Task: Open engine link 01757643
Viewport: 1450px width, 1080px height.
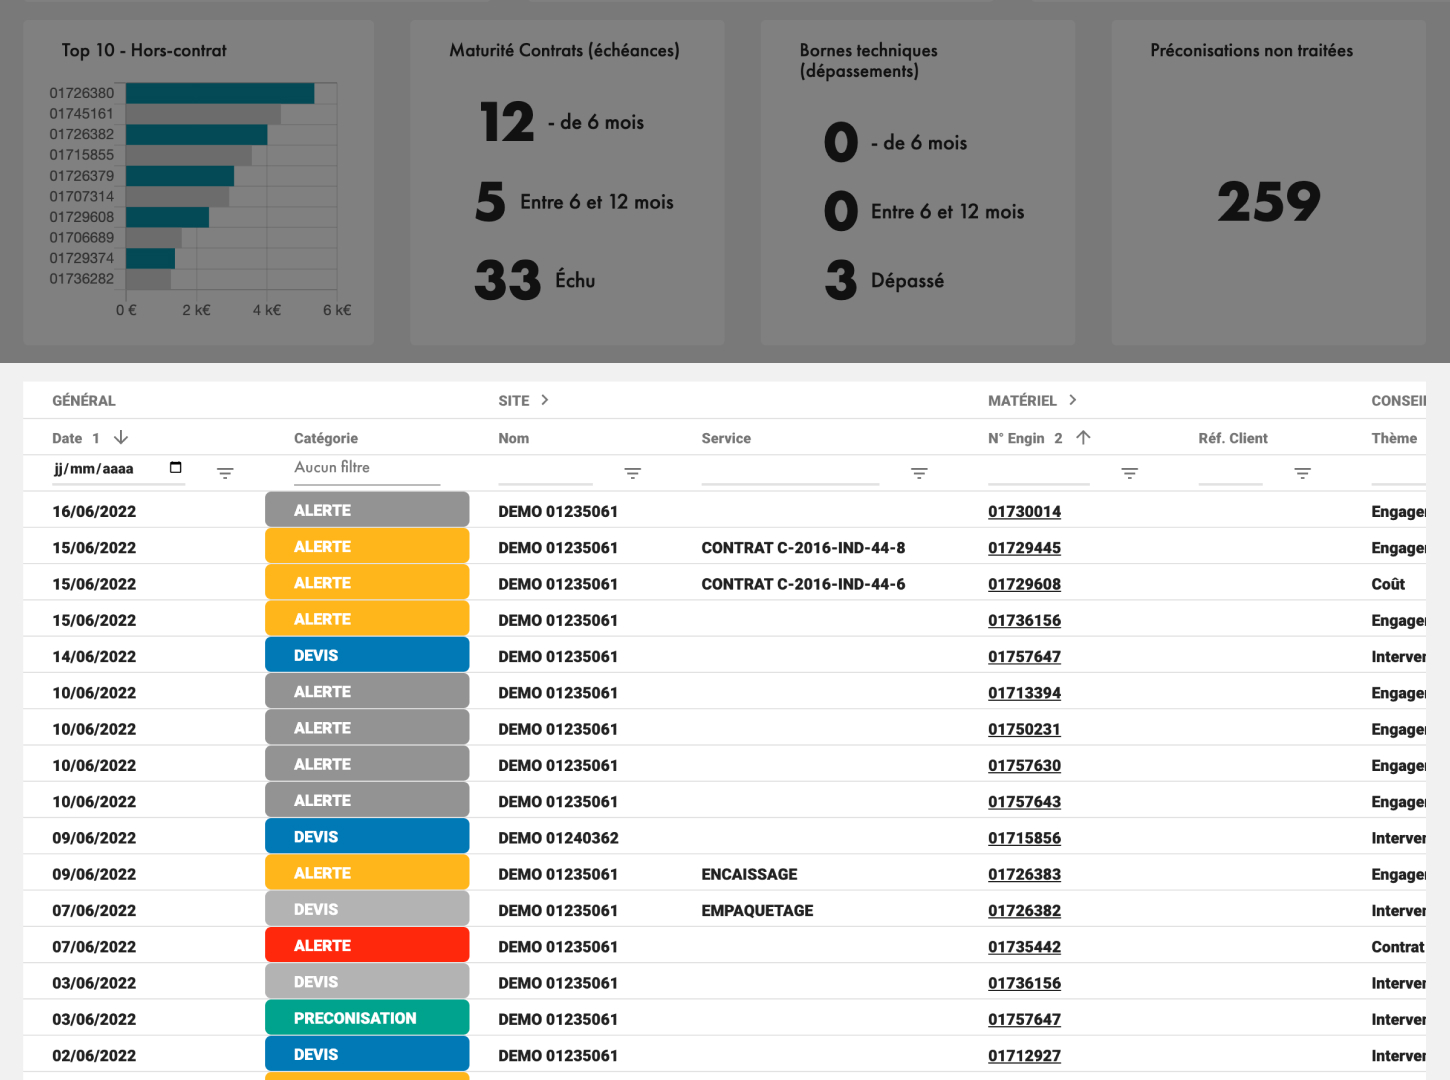Action: pos(1024,802)
